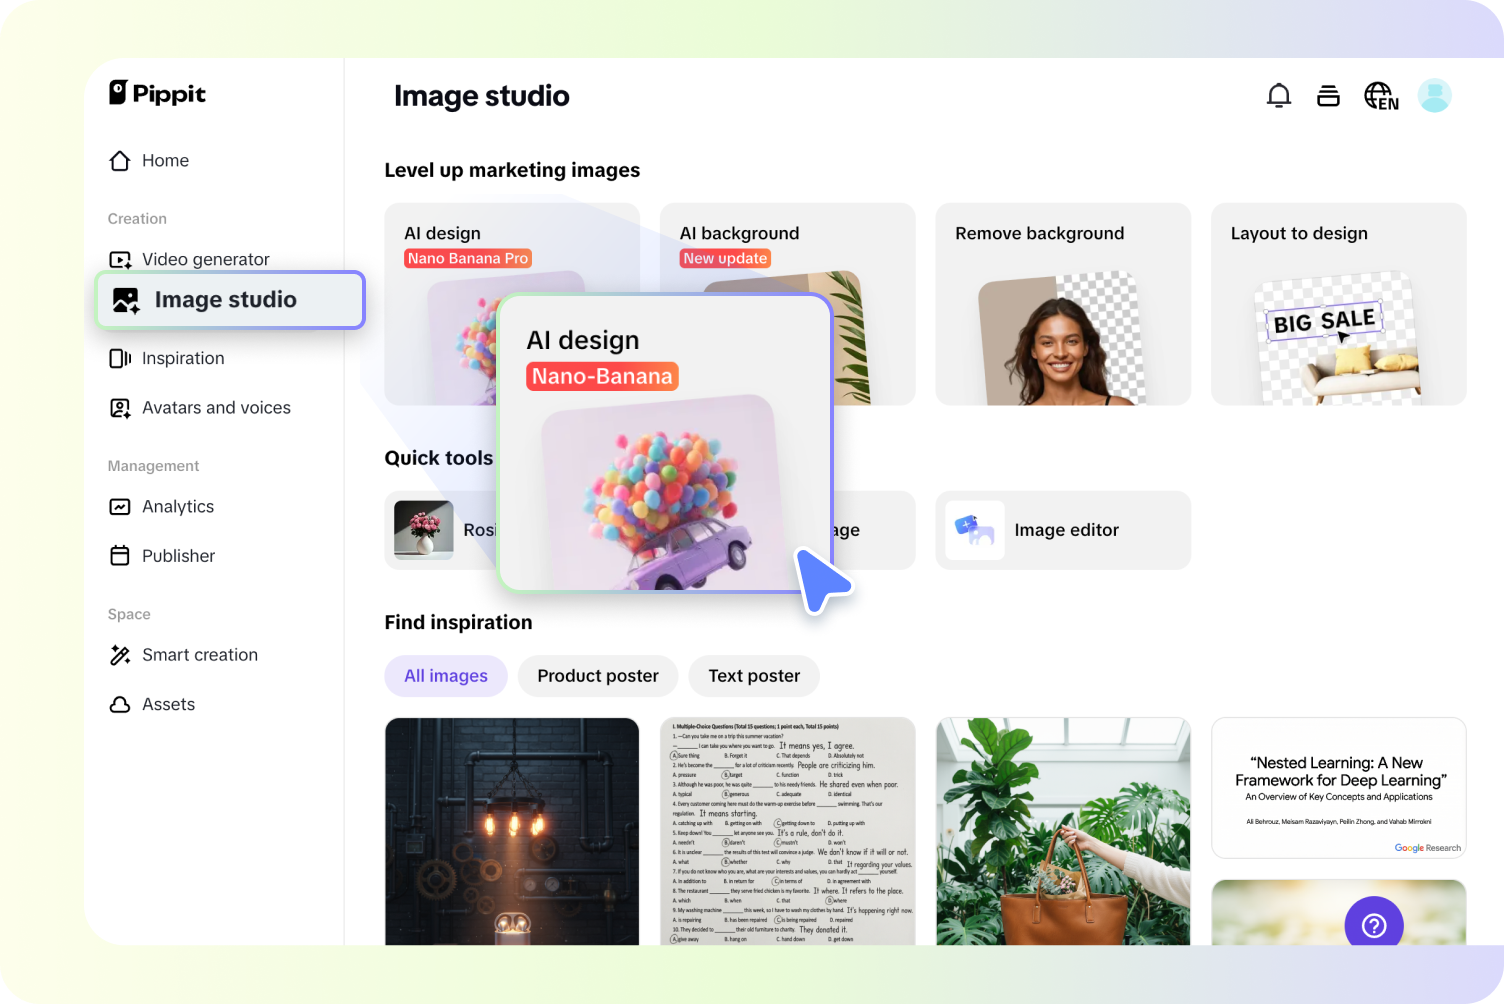Open the Remove background card
The image size is (1504, 1004).
pos(1063,304)
